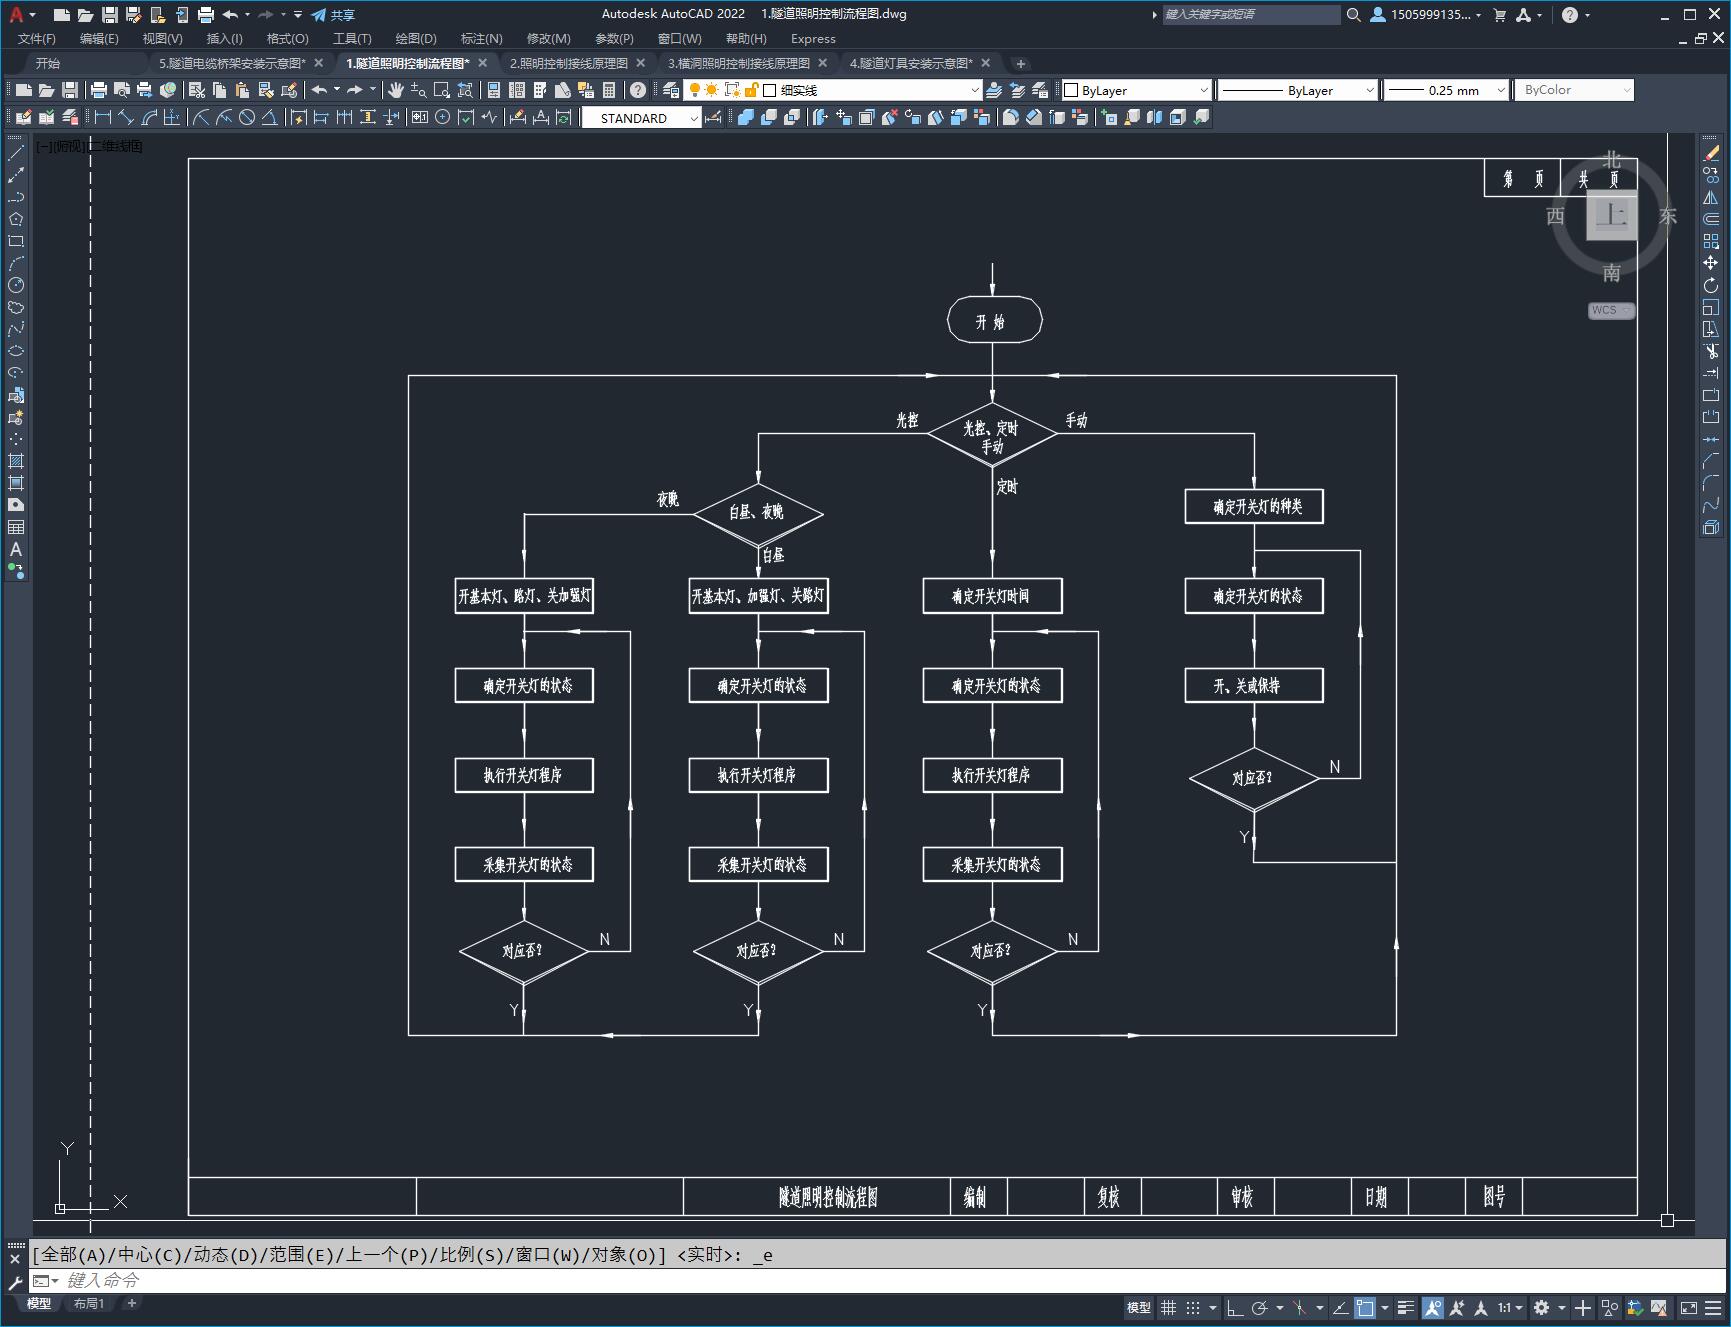This screenshot has width=1731, height=1327.
Task: Toggle ortho mode in status bar
Action: tap(1235, 1307)
